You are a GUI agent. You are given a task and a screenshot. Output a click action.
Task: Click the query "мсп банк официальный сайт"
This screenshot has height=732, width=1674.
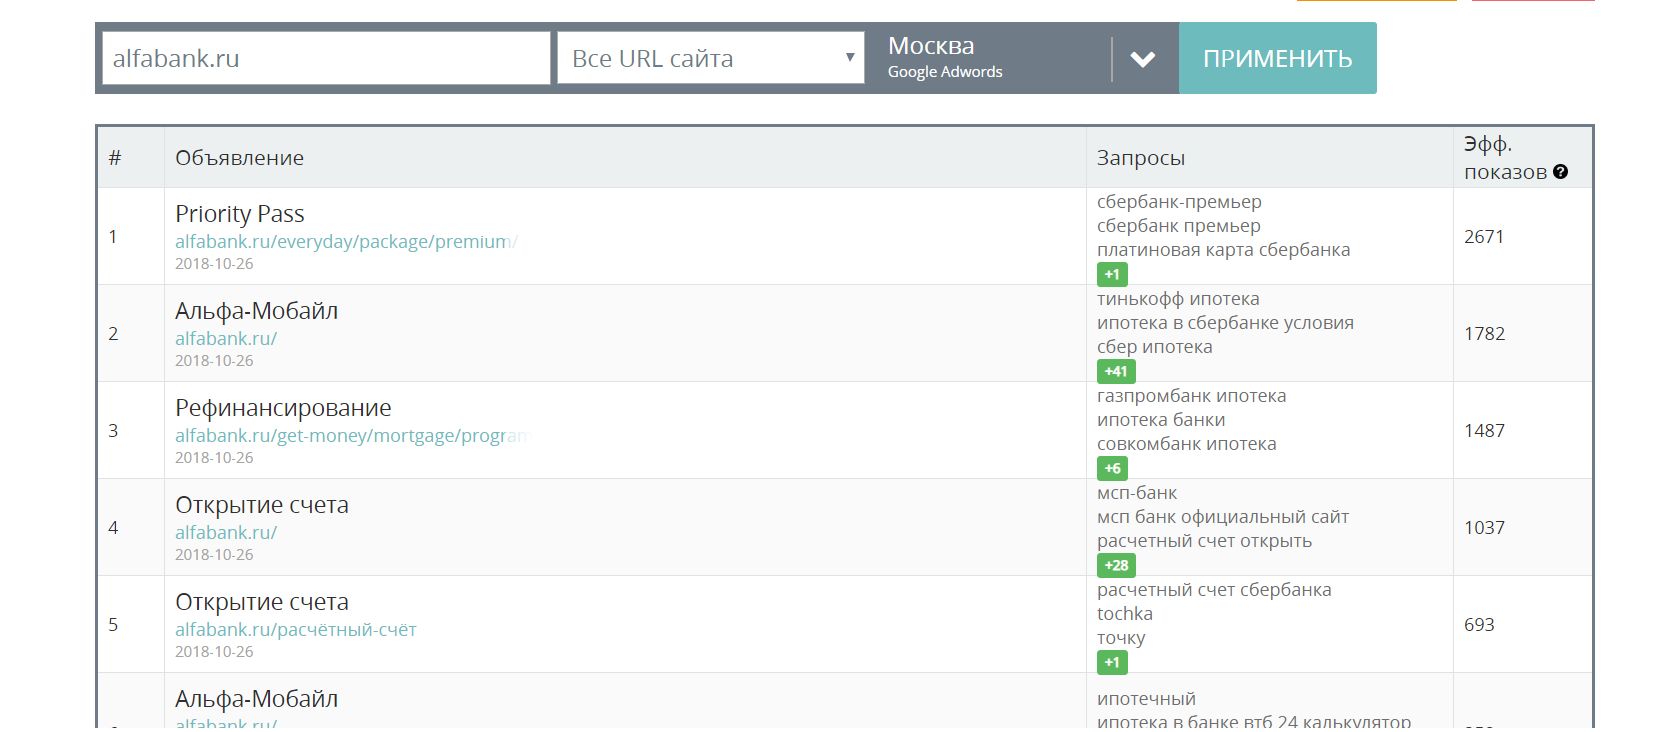[x=1223, y=517]
